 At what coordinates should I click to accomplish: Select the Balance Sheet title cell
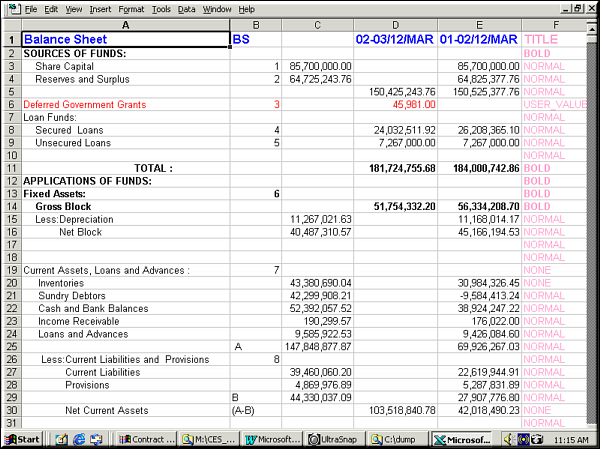pyautogui.click(x=125, y=40)
